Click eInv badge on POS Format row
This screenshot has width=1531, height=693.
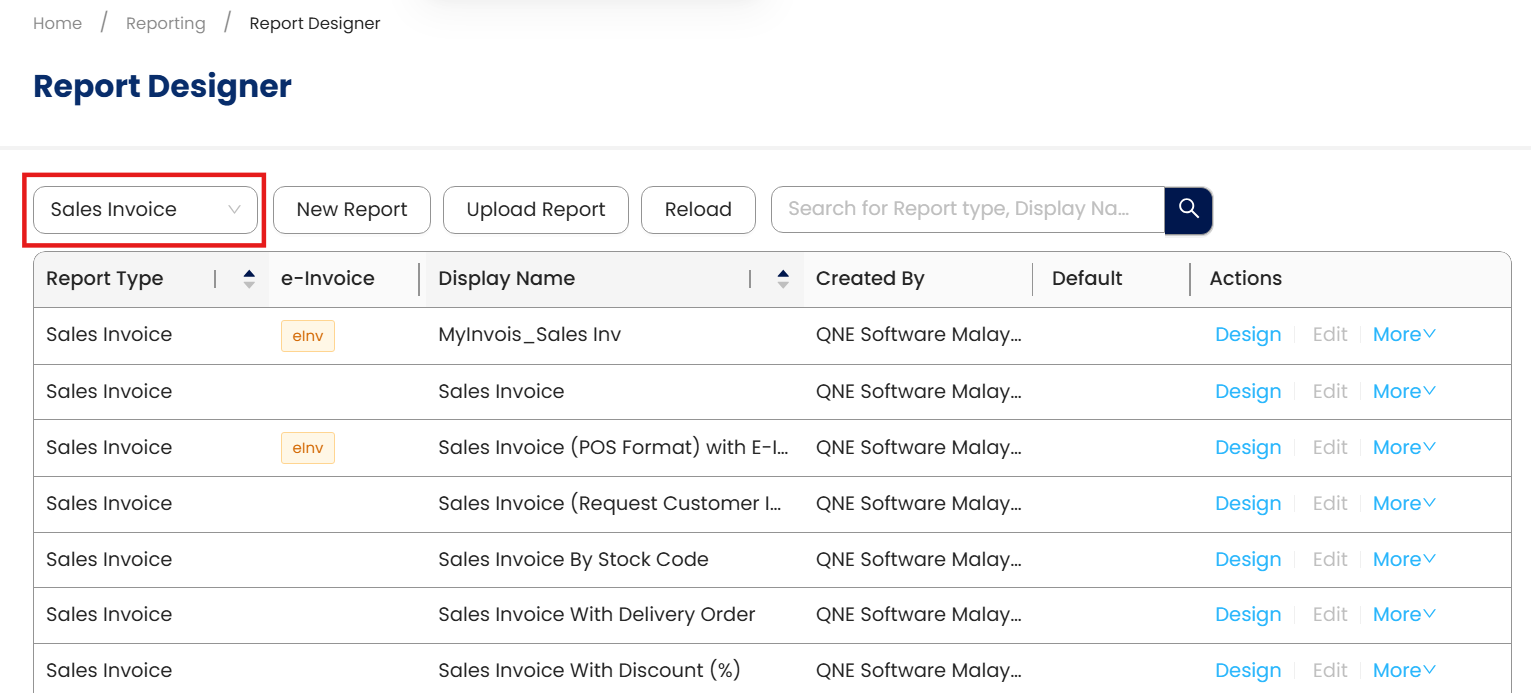tap(307, 448)
